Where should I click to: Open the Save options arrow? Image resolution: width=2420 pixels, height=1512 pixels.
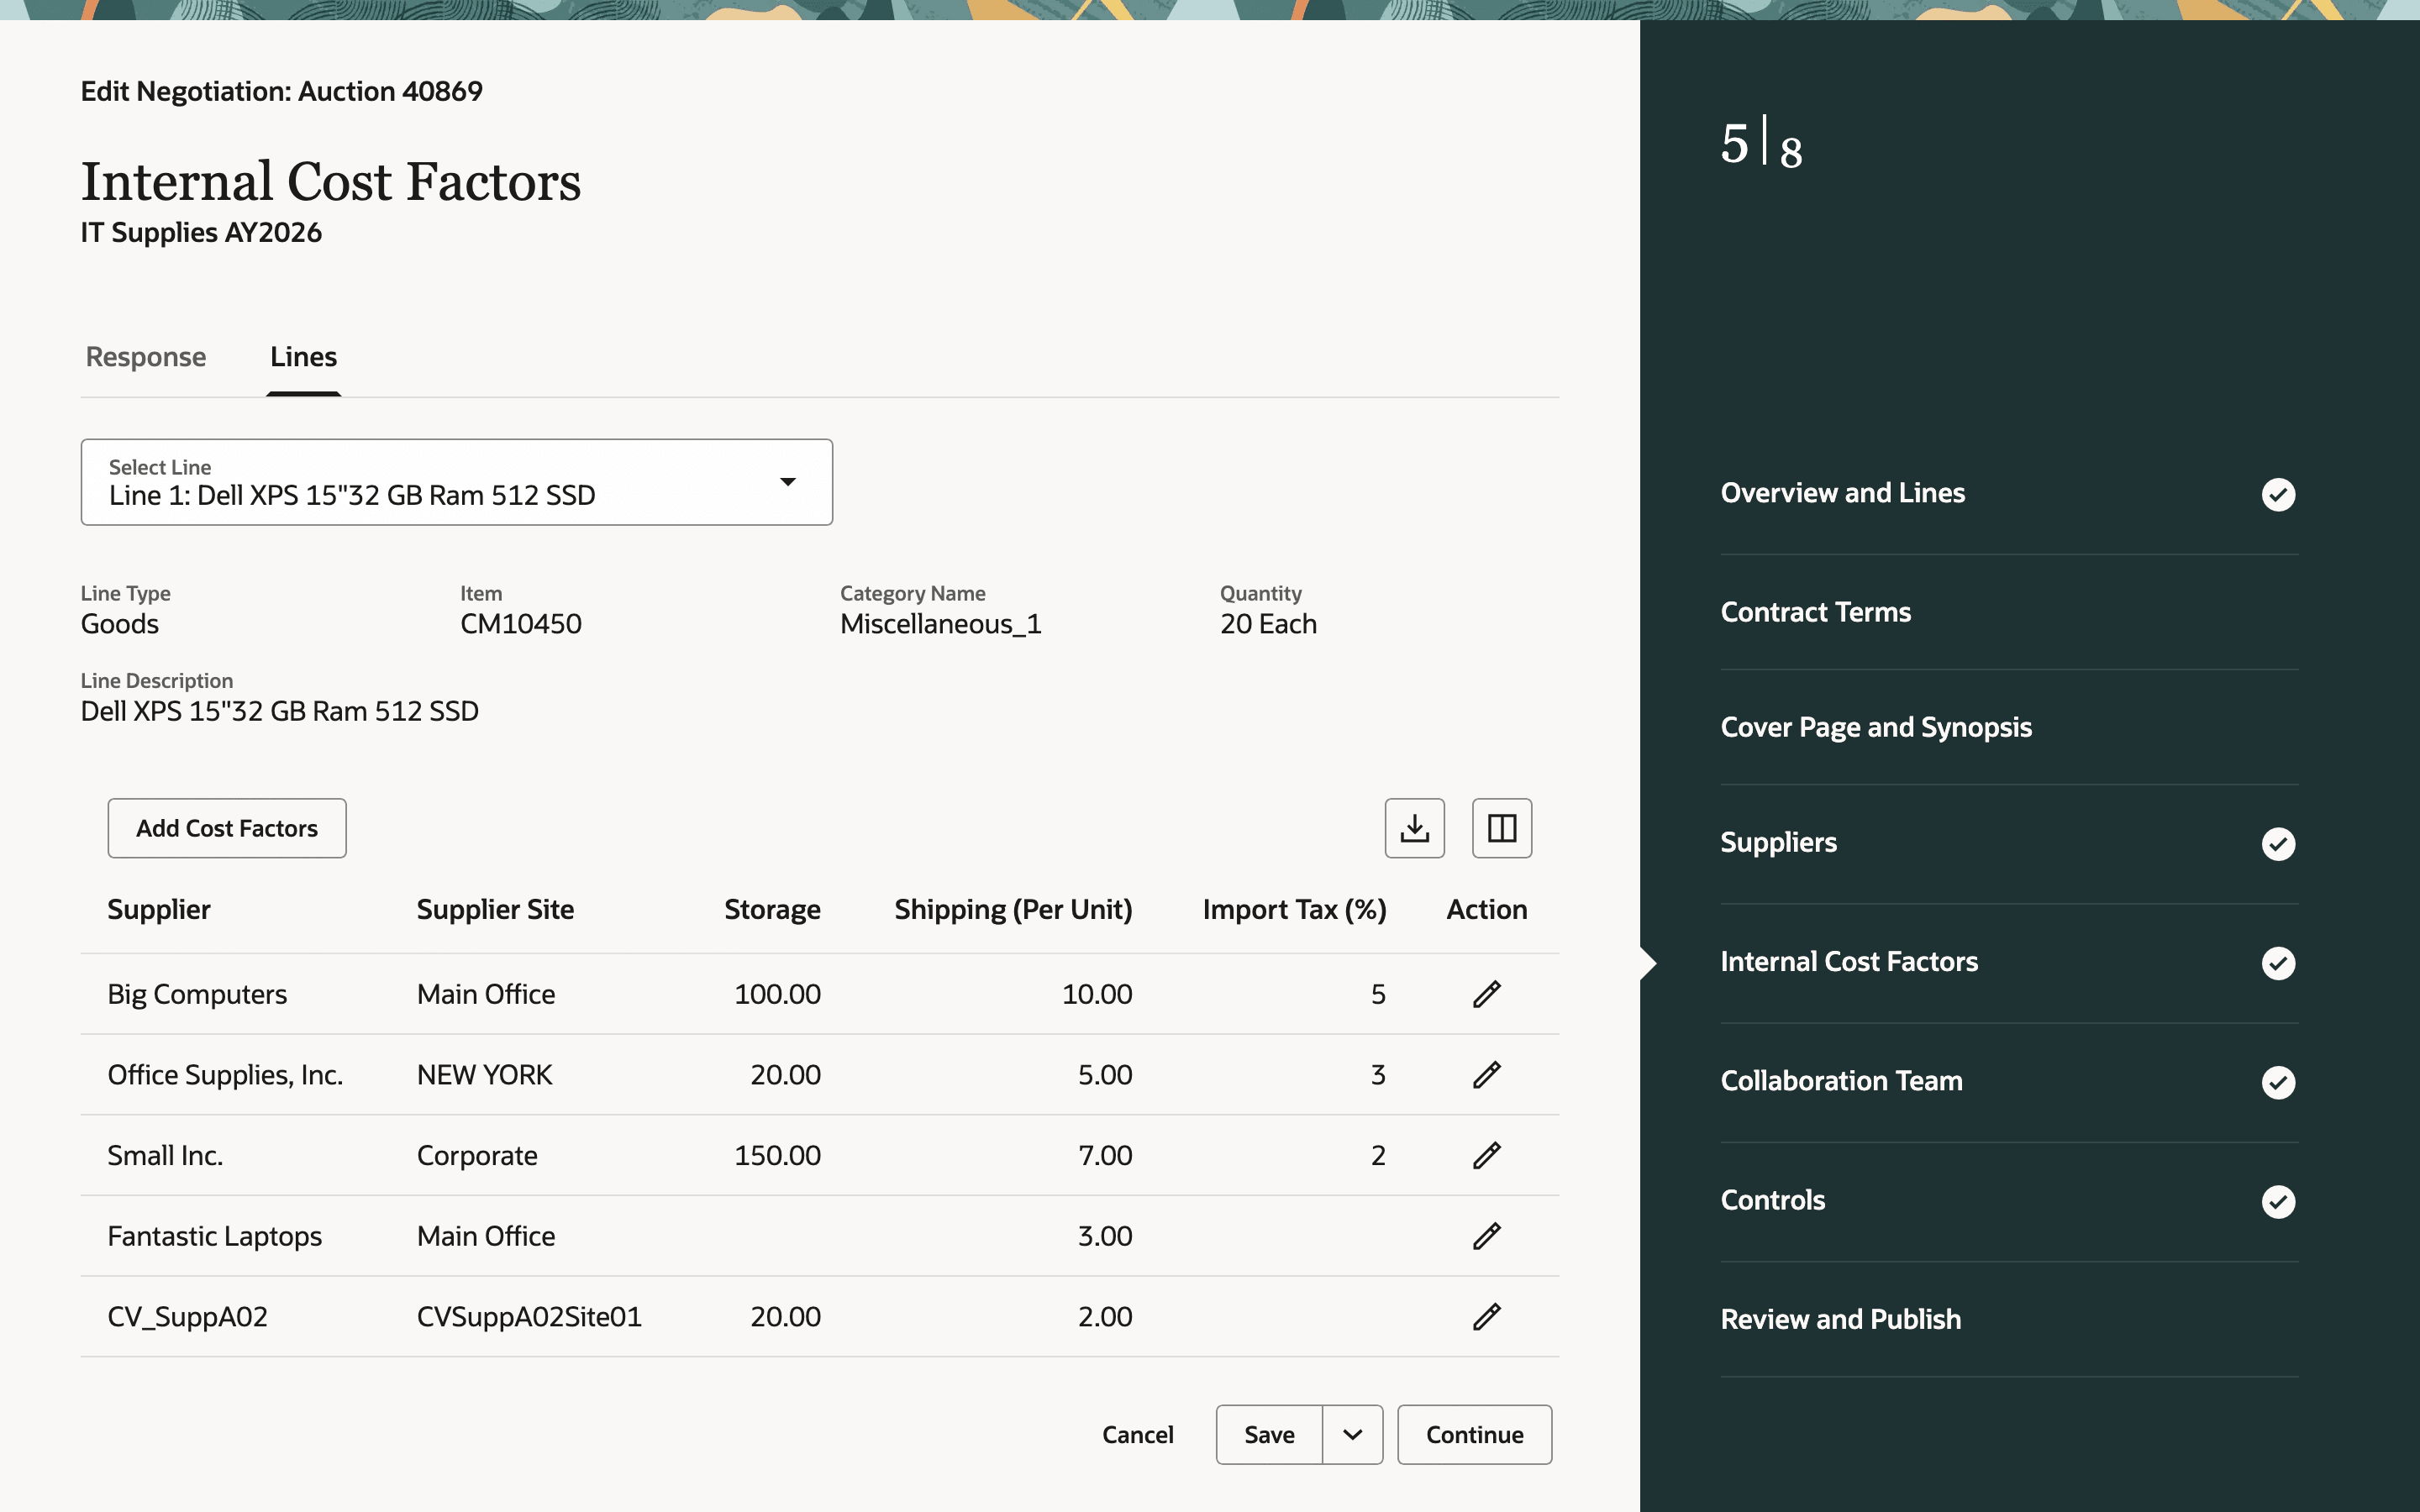click(1352, 1435)
